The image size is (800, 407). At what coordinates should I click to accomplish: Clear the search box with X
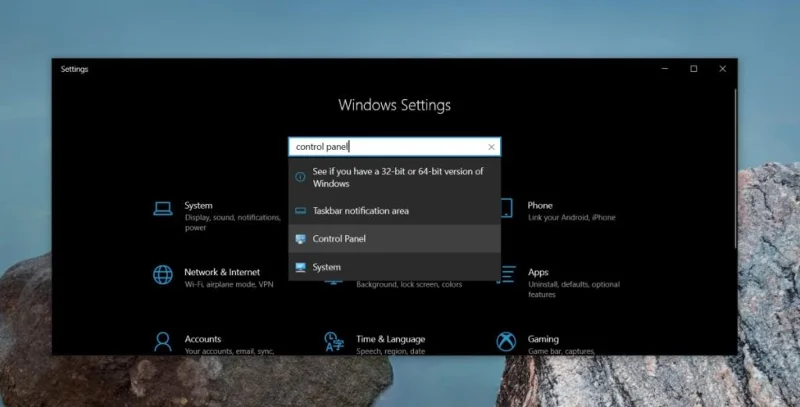pos(491,147)
